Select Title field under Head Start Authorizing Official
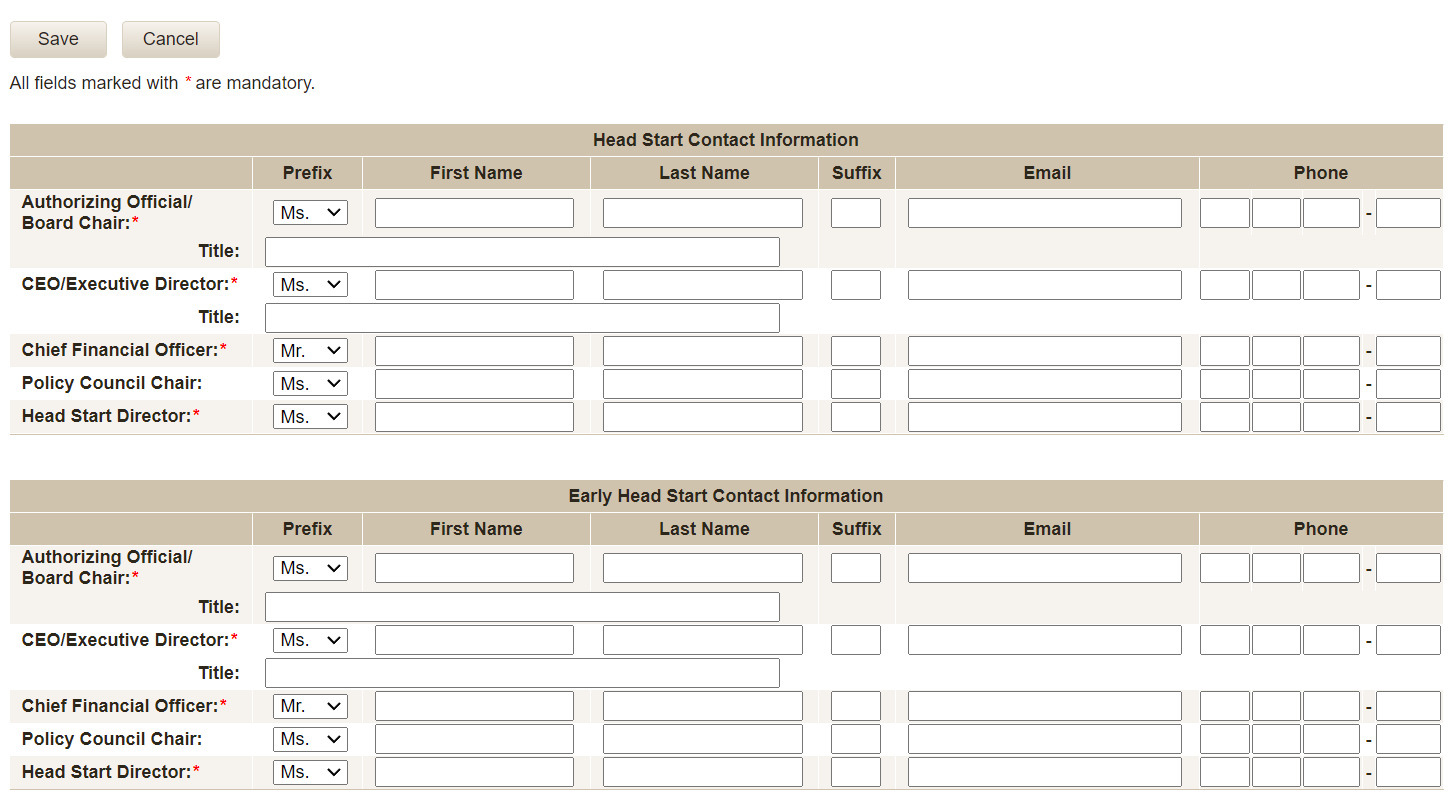Viewport: 1448px width, 802px height. pos(522,252)
